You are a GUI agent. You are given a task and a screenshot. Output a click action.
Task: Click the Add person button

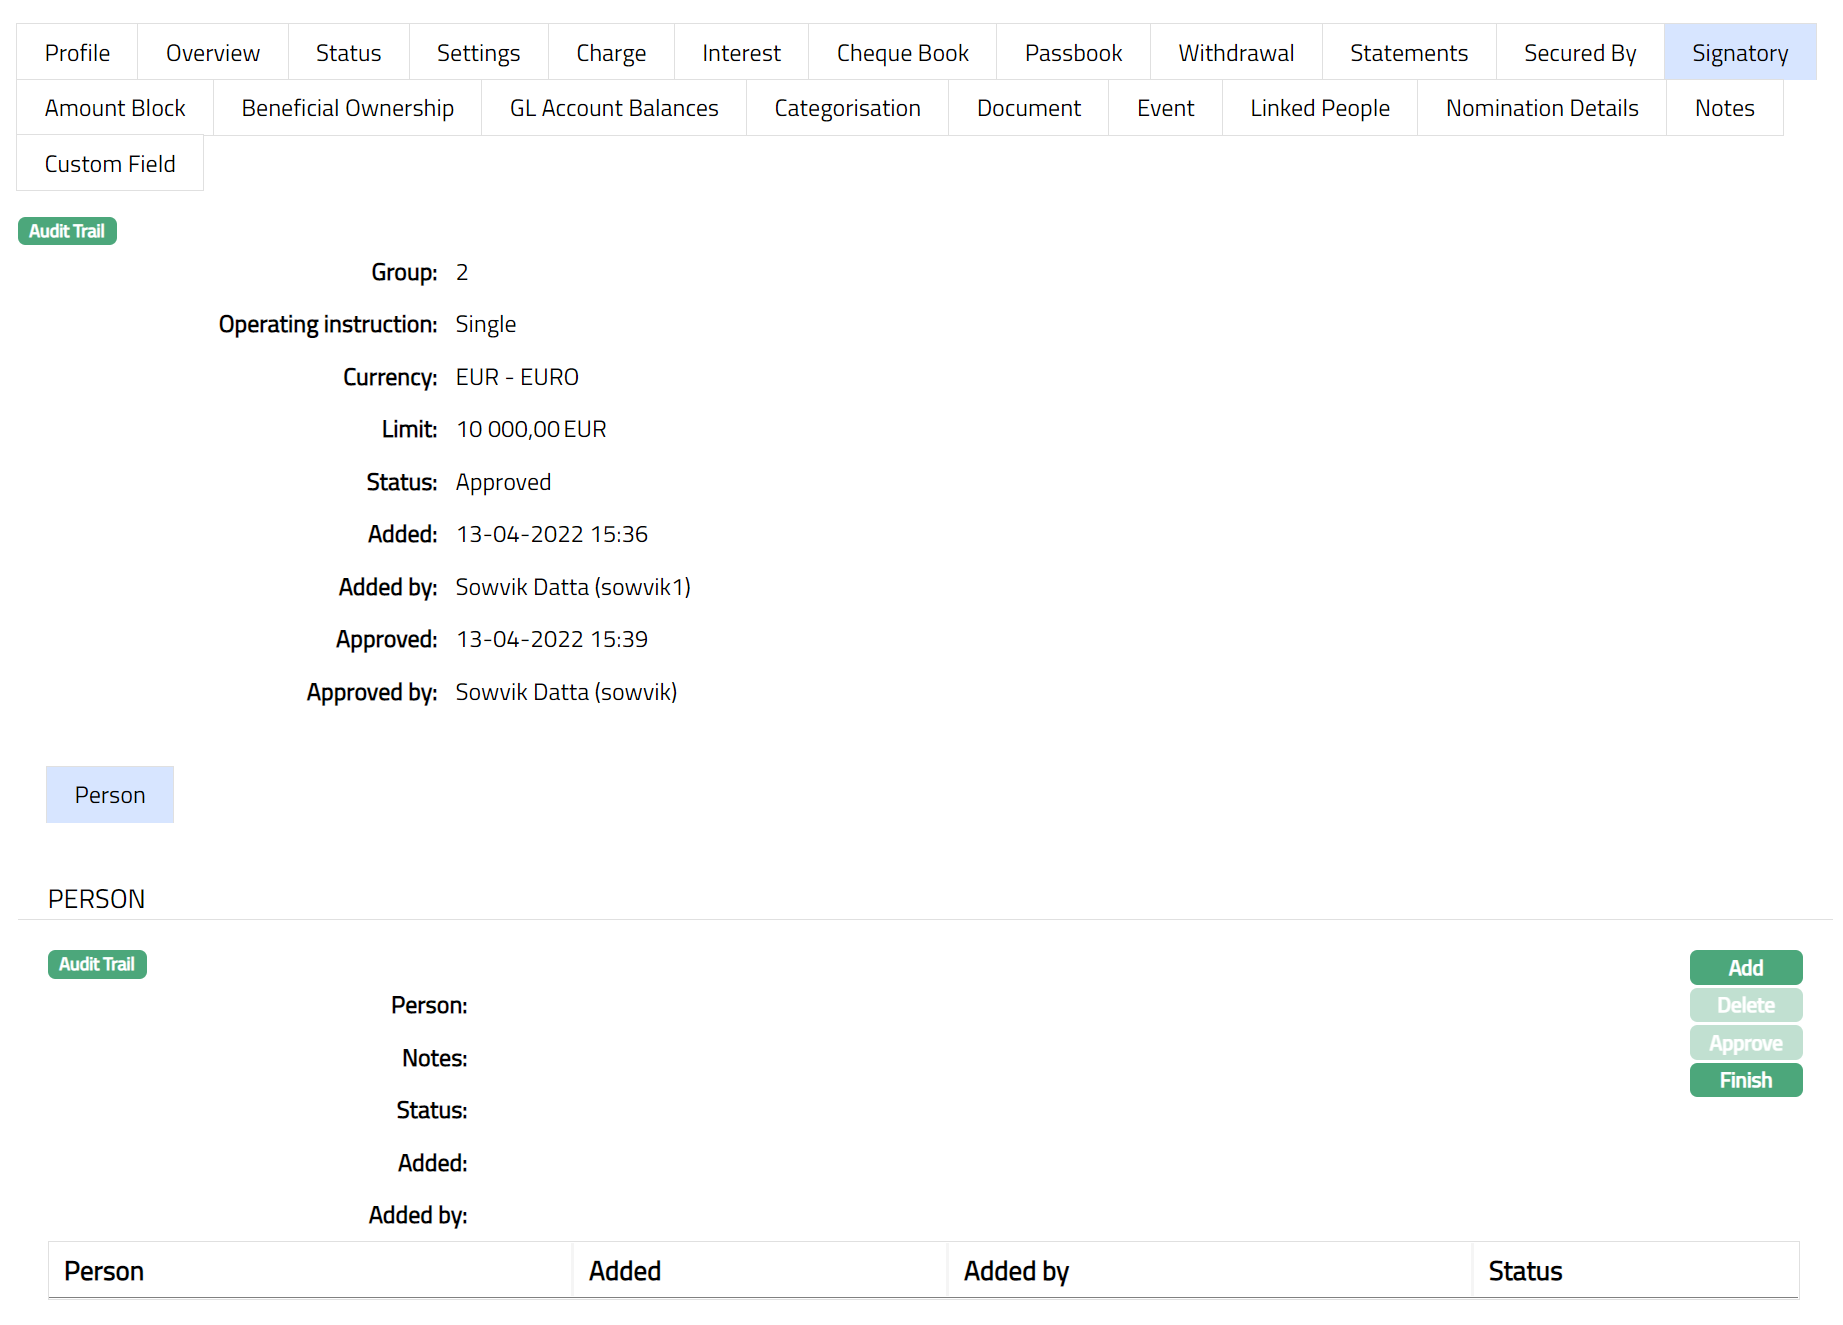[1745, 967]
